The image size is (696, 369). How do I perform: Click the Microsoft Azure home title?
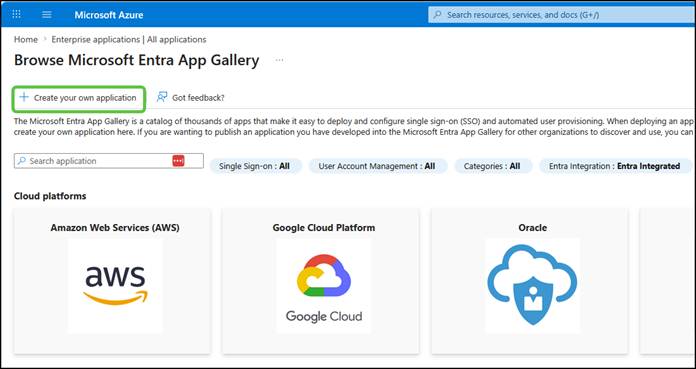click(109, 15)
